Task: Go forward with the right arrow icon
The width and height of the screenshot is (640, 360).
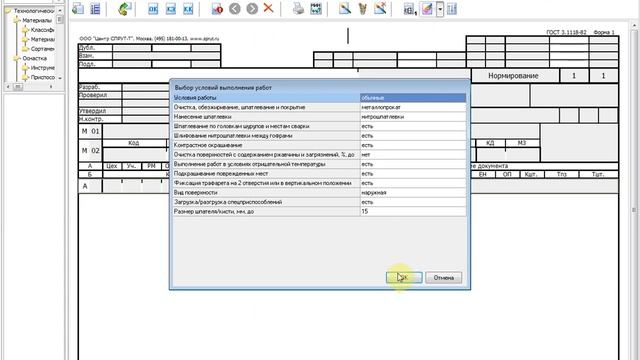Action: click(x=252, y=9)
